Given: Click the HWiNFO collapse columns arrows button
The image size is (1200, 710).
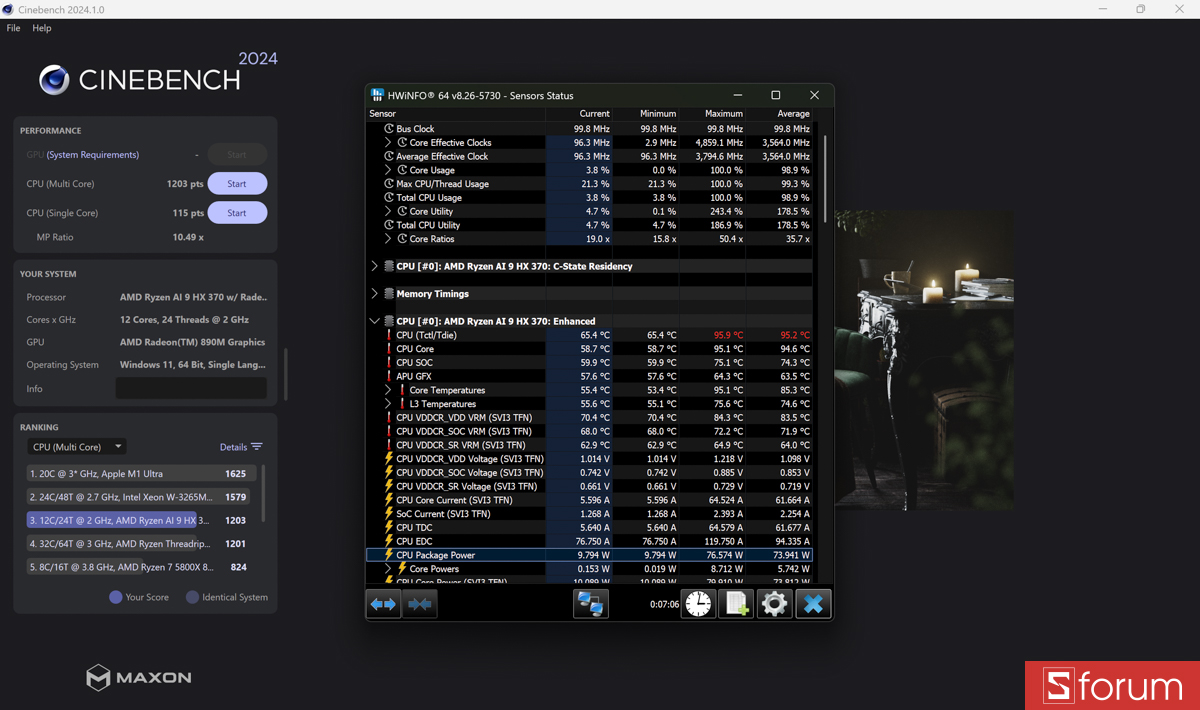Looking at the screenshot, I should pos(420,604).
